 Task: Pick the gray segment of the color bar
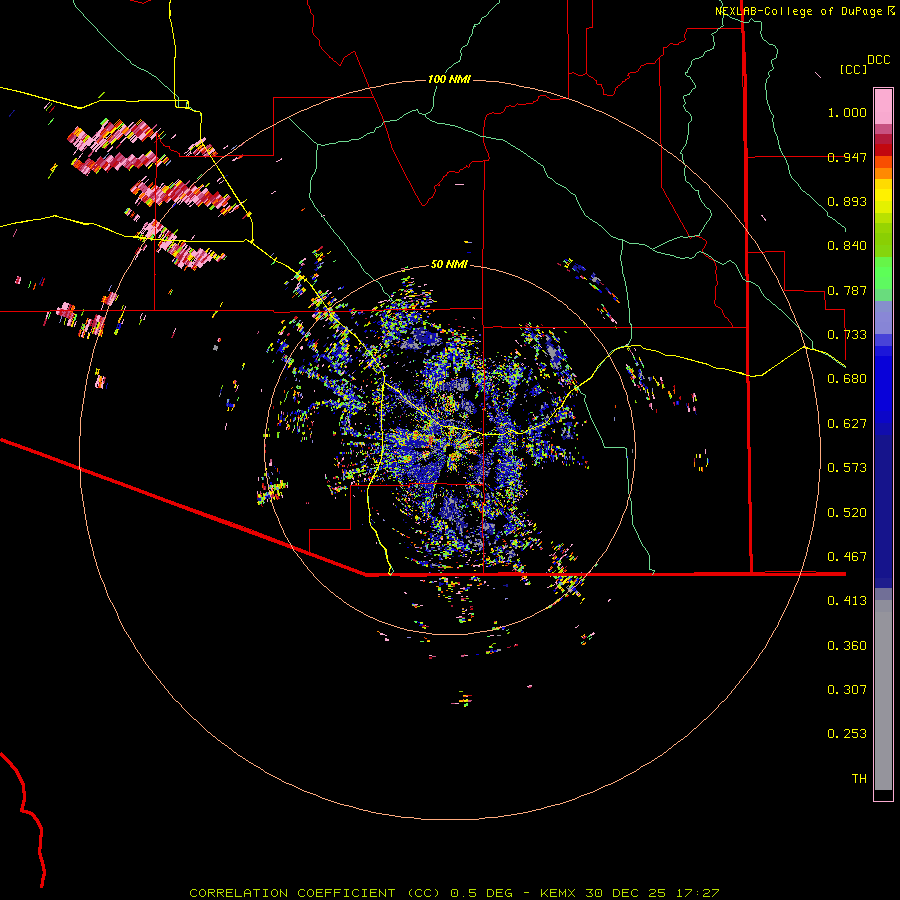pyautogui.click(x=883, y=695)
